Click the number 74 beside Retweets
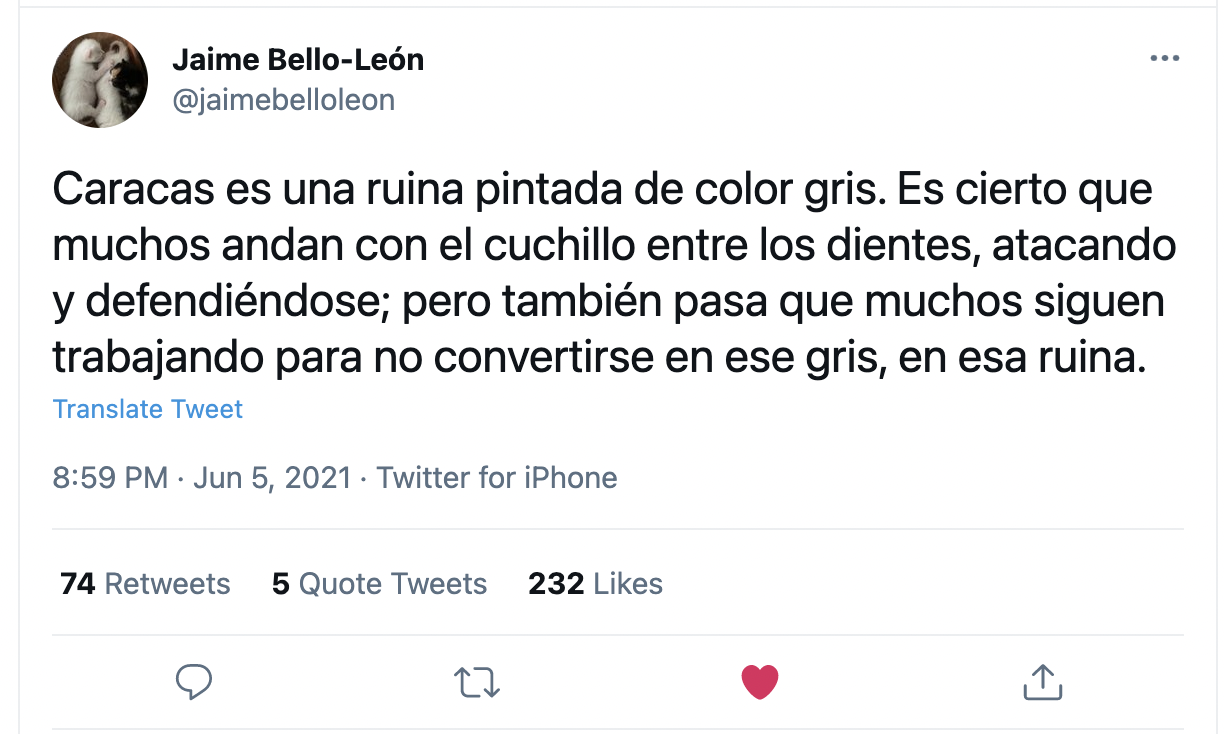The height and width of the screenshot is (734, 1224). [78, 584]
